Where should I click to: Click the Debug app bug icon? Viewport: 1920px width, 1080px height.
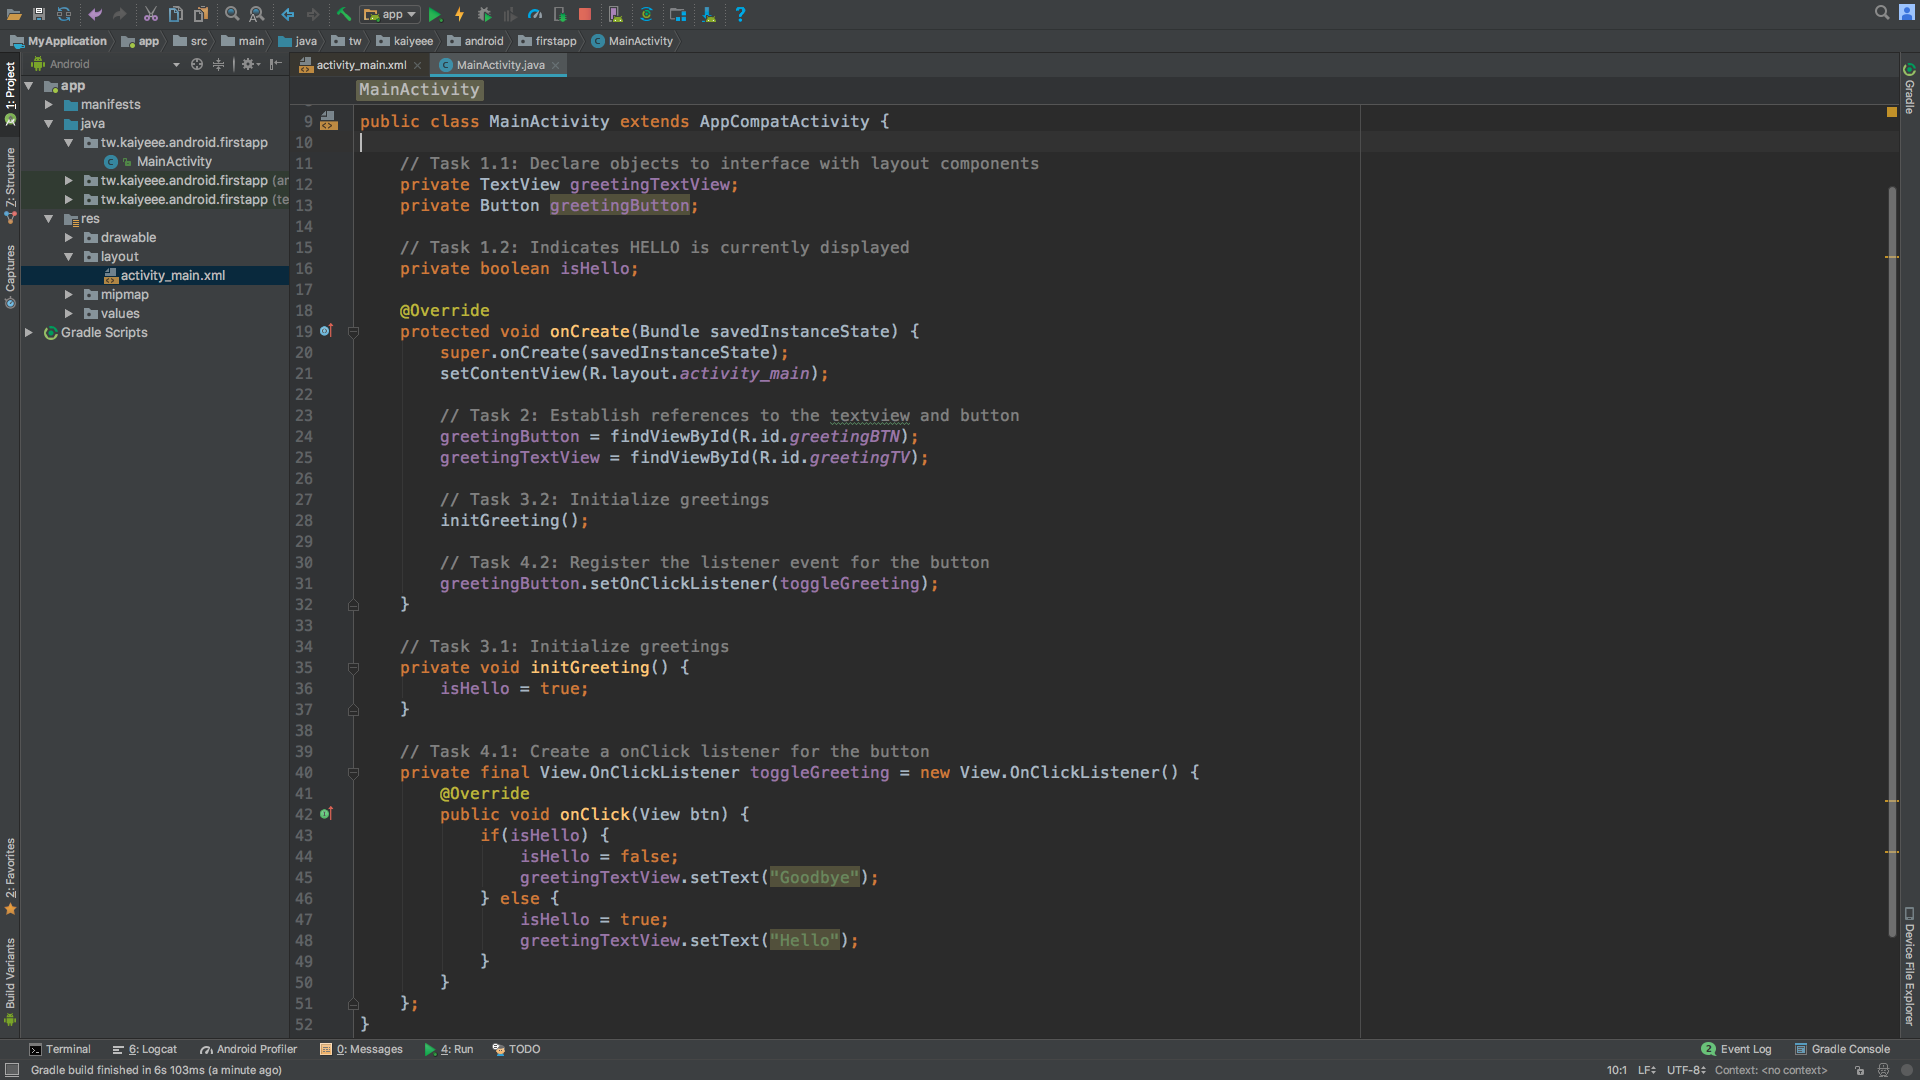click(485, 14)
